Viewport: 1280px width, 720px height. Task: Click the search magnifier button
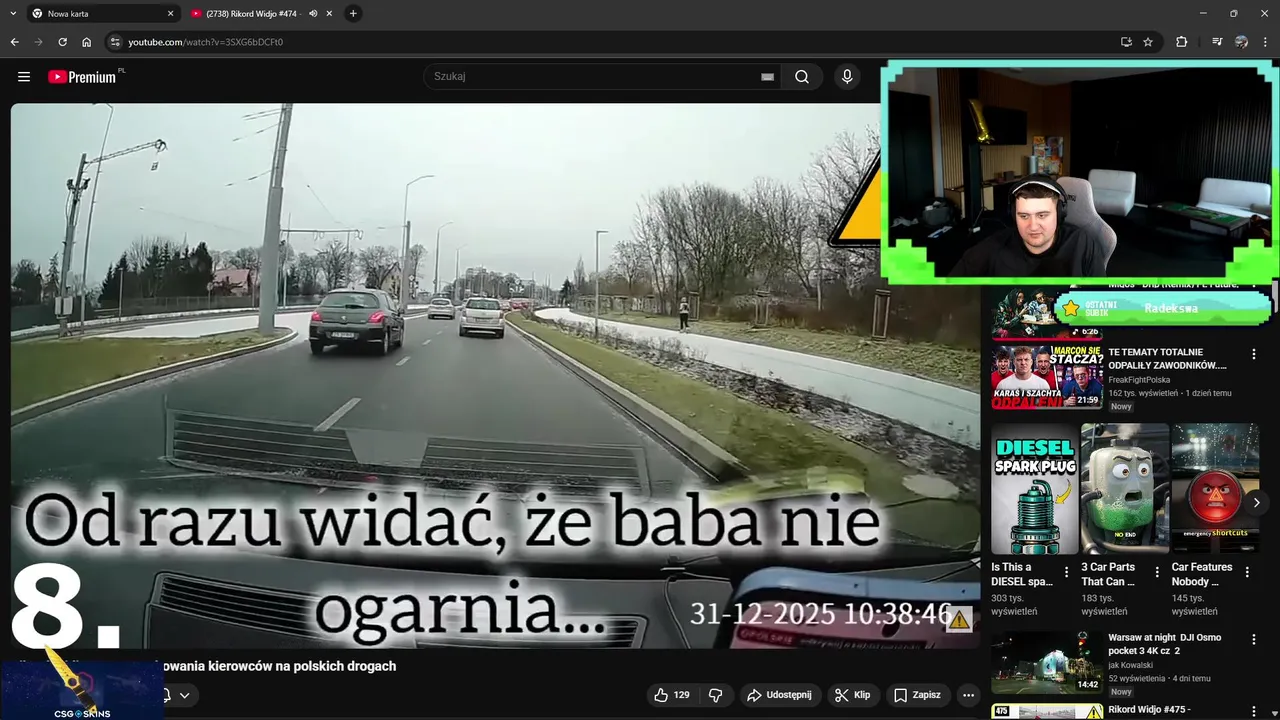pos(802,77)
